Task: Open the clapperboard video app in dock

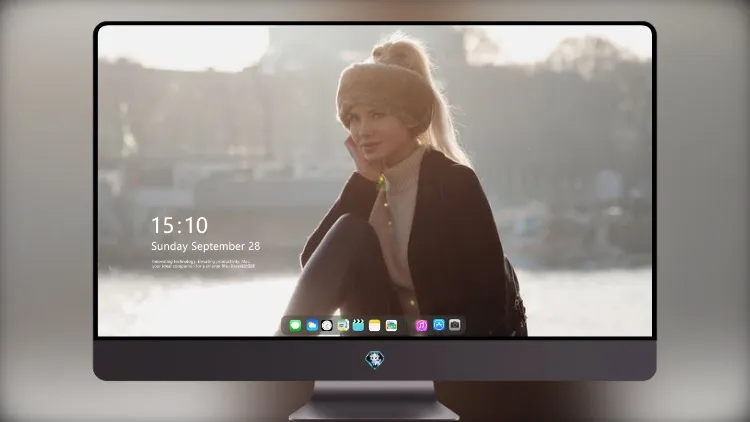Action: tap(358, 326)
